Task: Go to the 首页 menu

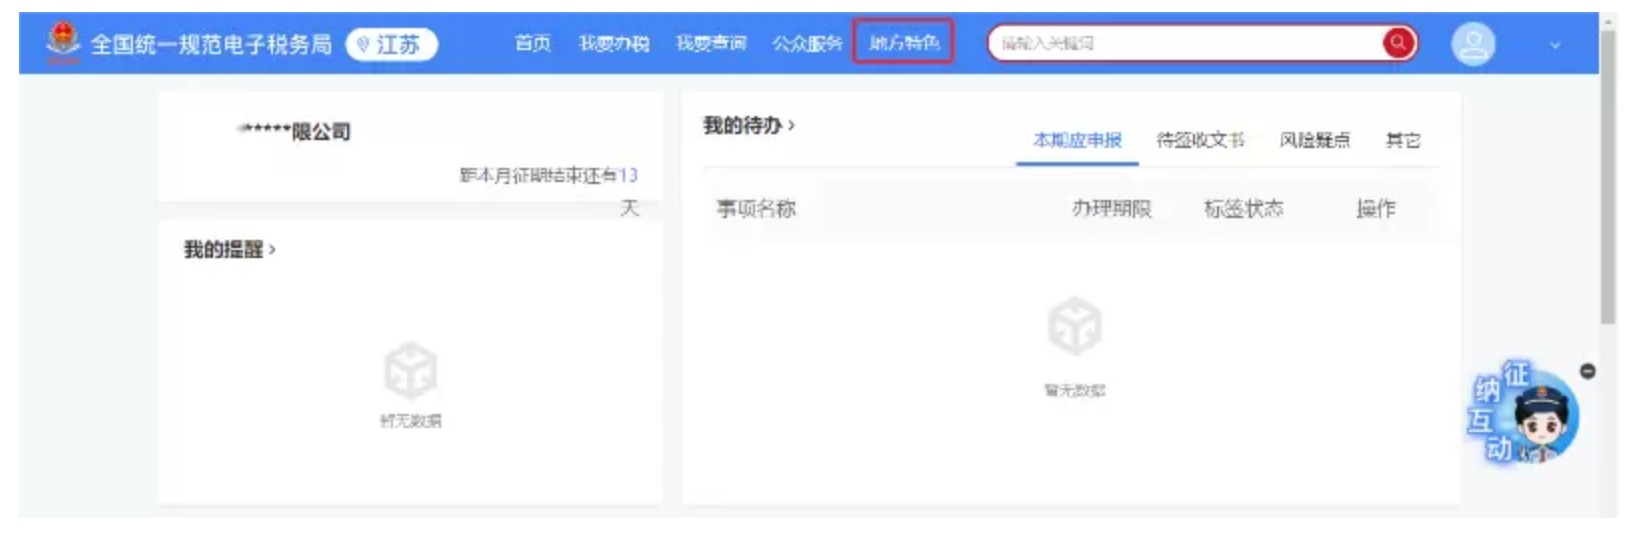Action: pyautogui.click(x=533, y=43)
